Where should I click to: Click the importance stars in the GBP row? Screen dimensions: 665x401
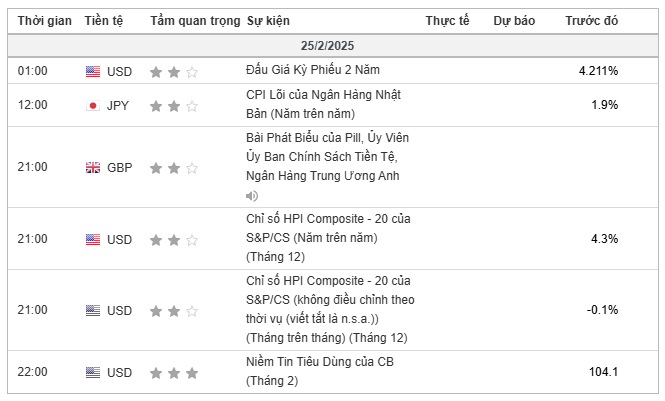pos(174,168)
